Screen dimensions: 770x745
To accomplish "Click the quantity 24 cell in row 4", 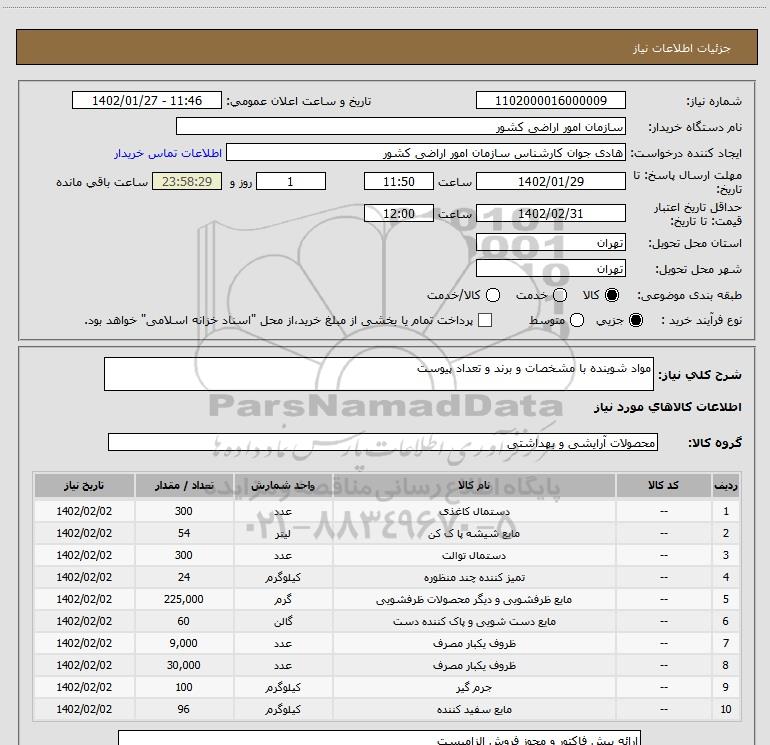I will coord(184,577).
